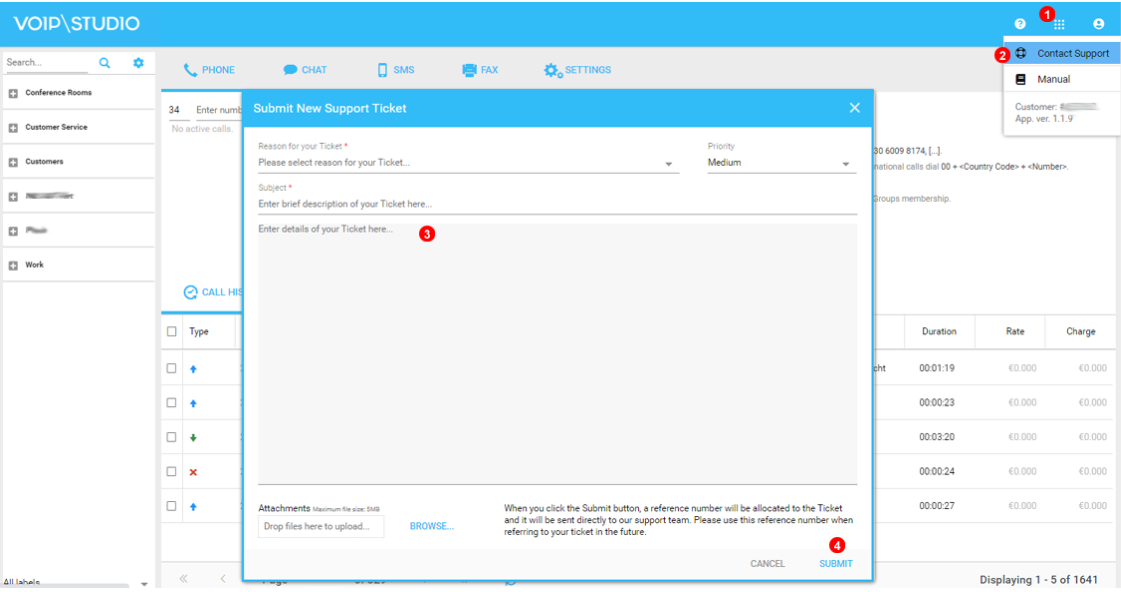Select the SMS icon in the navigation bar
The image size is (1121, 592).
click(383, 69)
